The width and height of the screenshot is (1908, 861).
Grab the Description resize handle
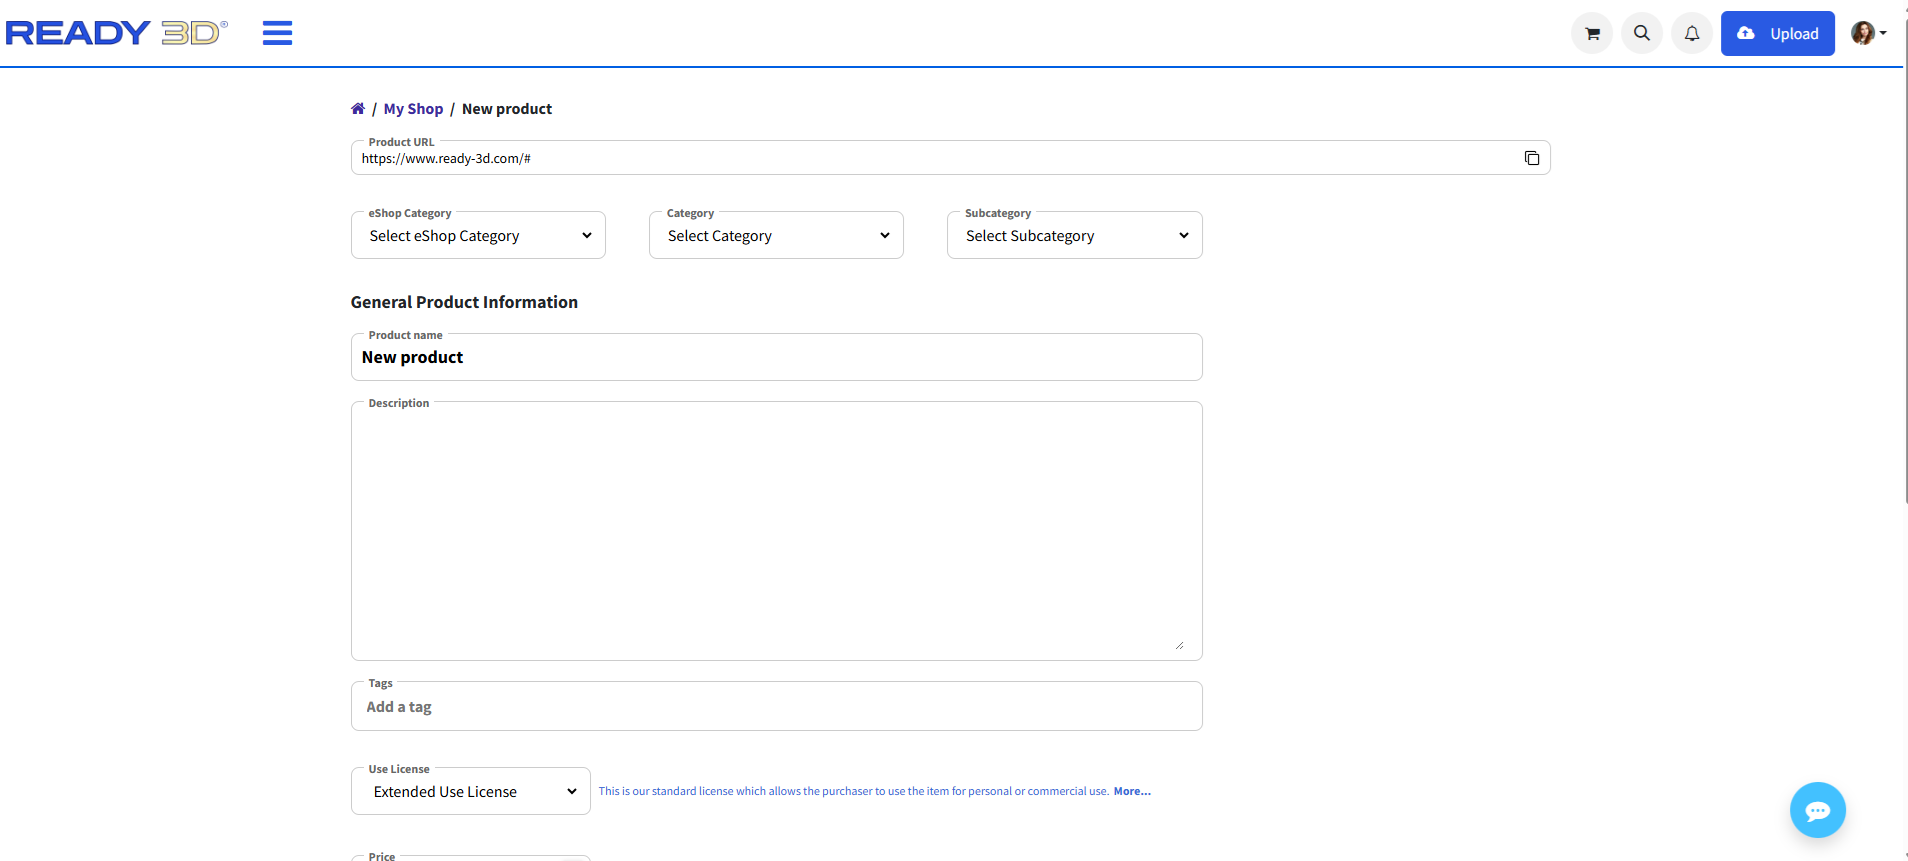pyautogui.click(x=1180, y=645)
